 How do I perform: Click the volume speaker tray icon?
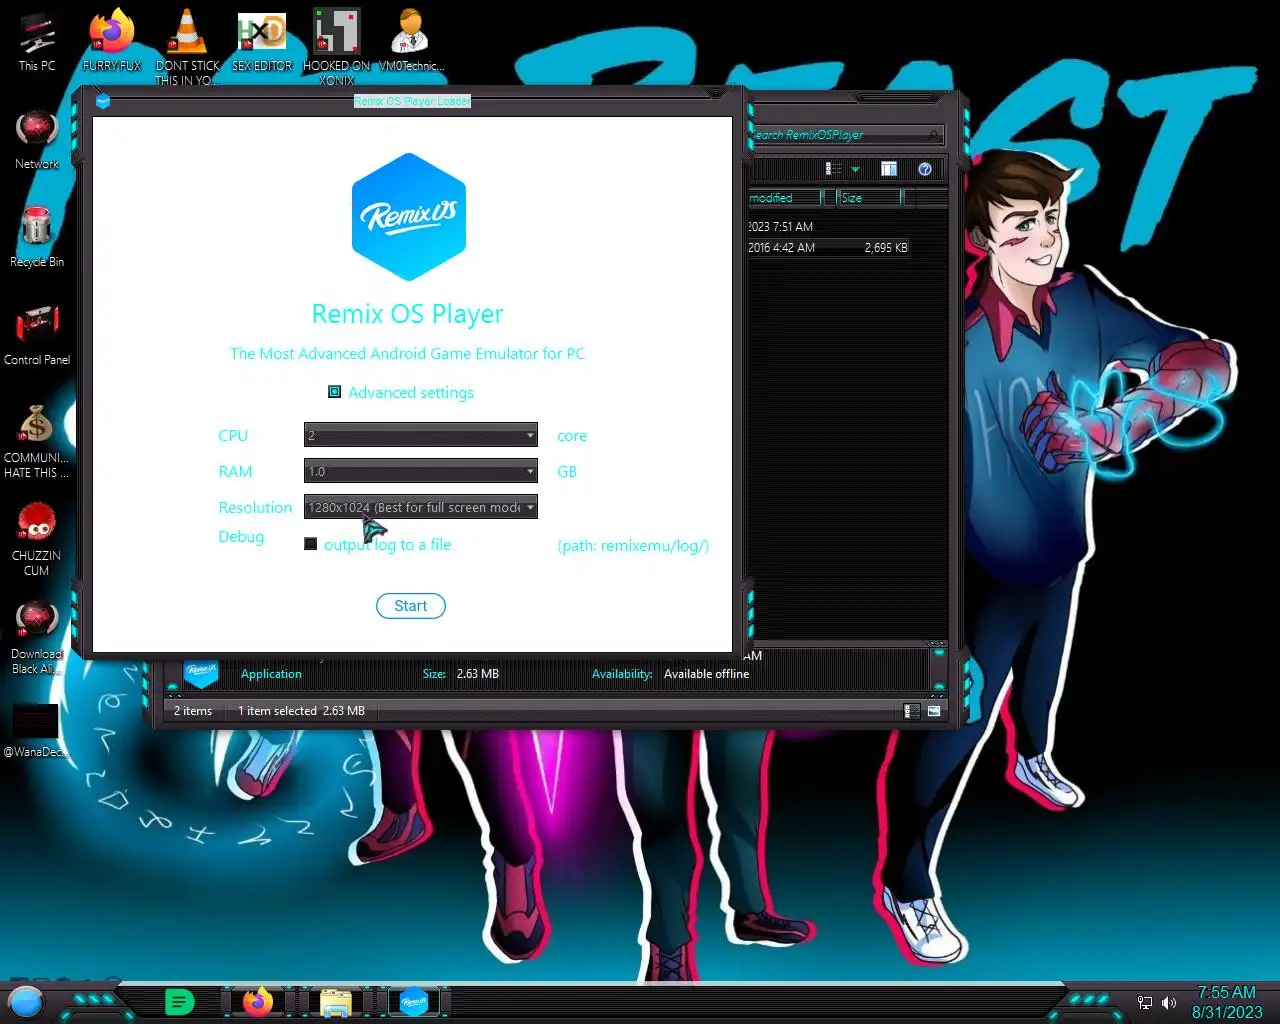click(x=1169, y=1002)
